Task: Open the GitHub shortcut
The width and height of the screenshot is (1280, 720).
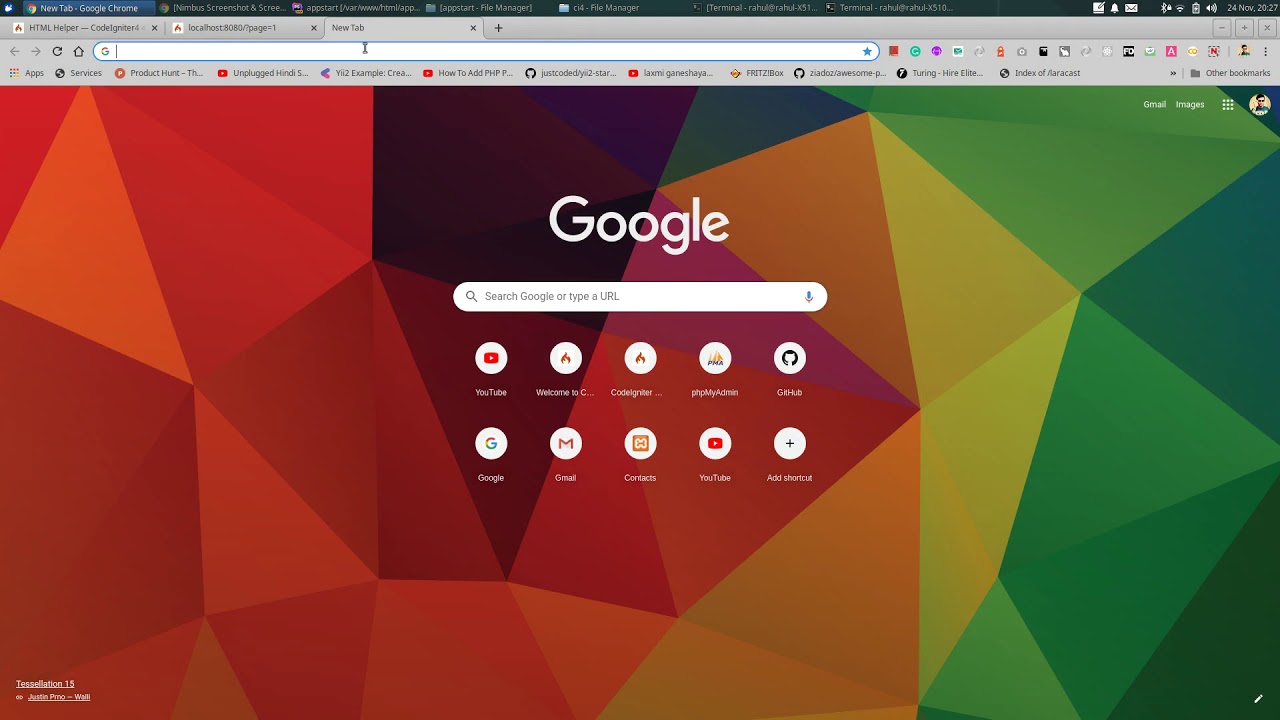Action: click(789, 369)
